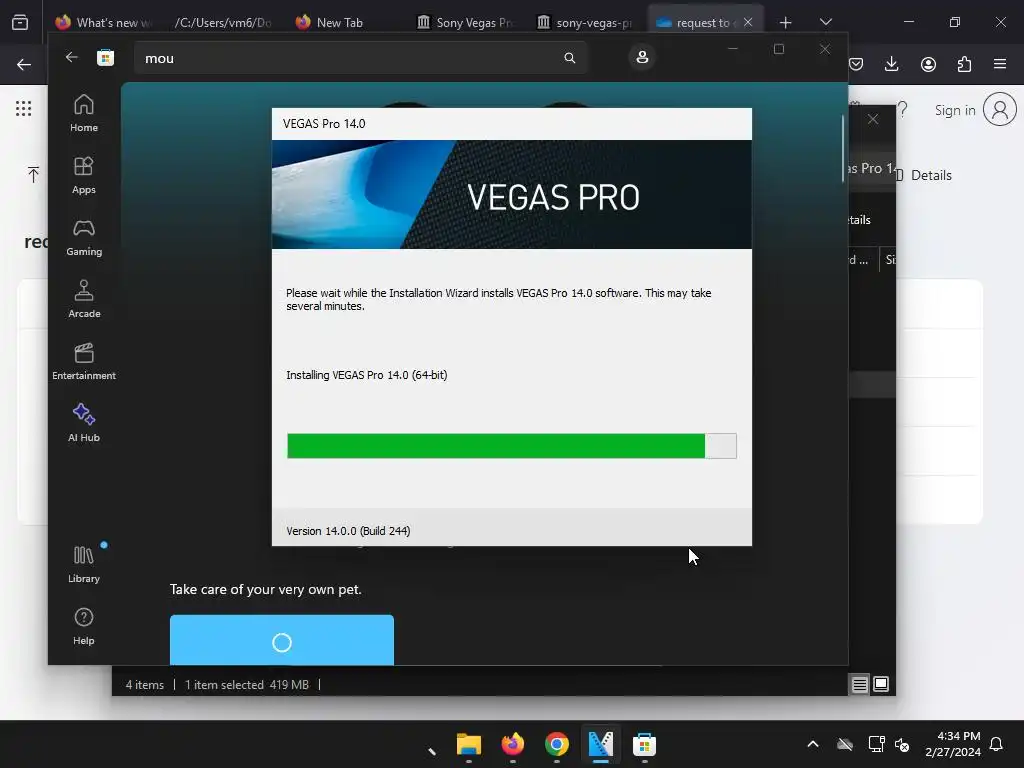Click 'Take care of your very own pet.' text

click(265, 589)
